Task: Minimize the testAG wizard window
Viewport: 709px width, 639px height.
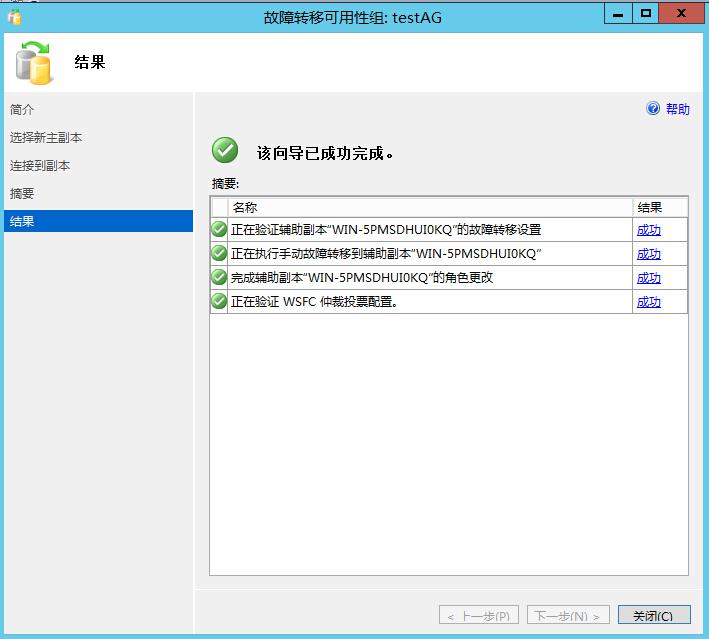Action: (618, 14)
